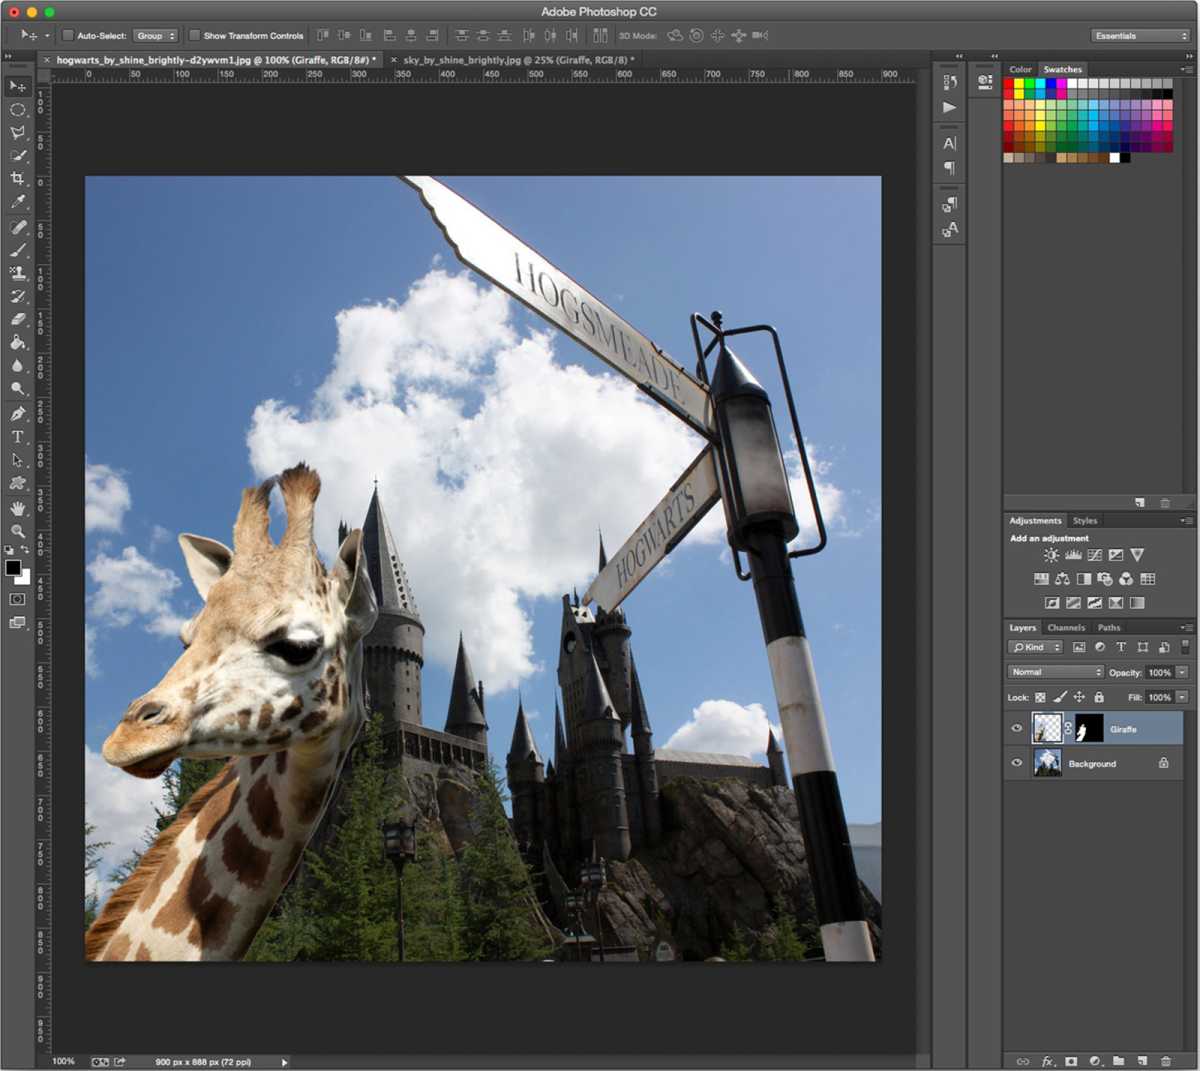Open the Opacity slider dropdown arrow
Screen dimensions: 1200x1071
[1182, 672]
